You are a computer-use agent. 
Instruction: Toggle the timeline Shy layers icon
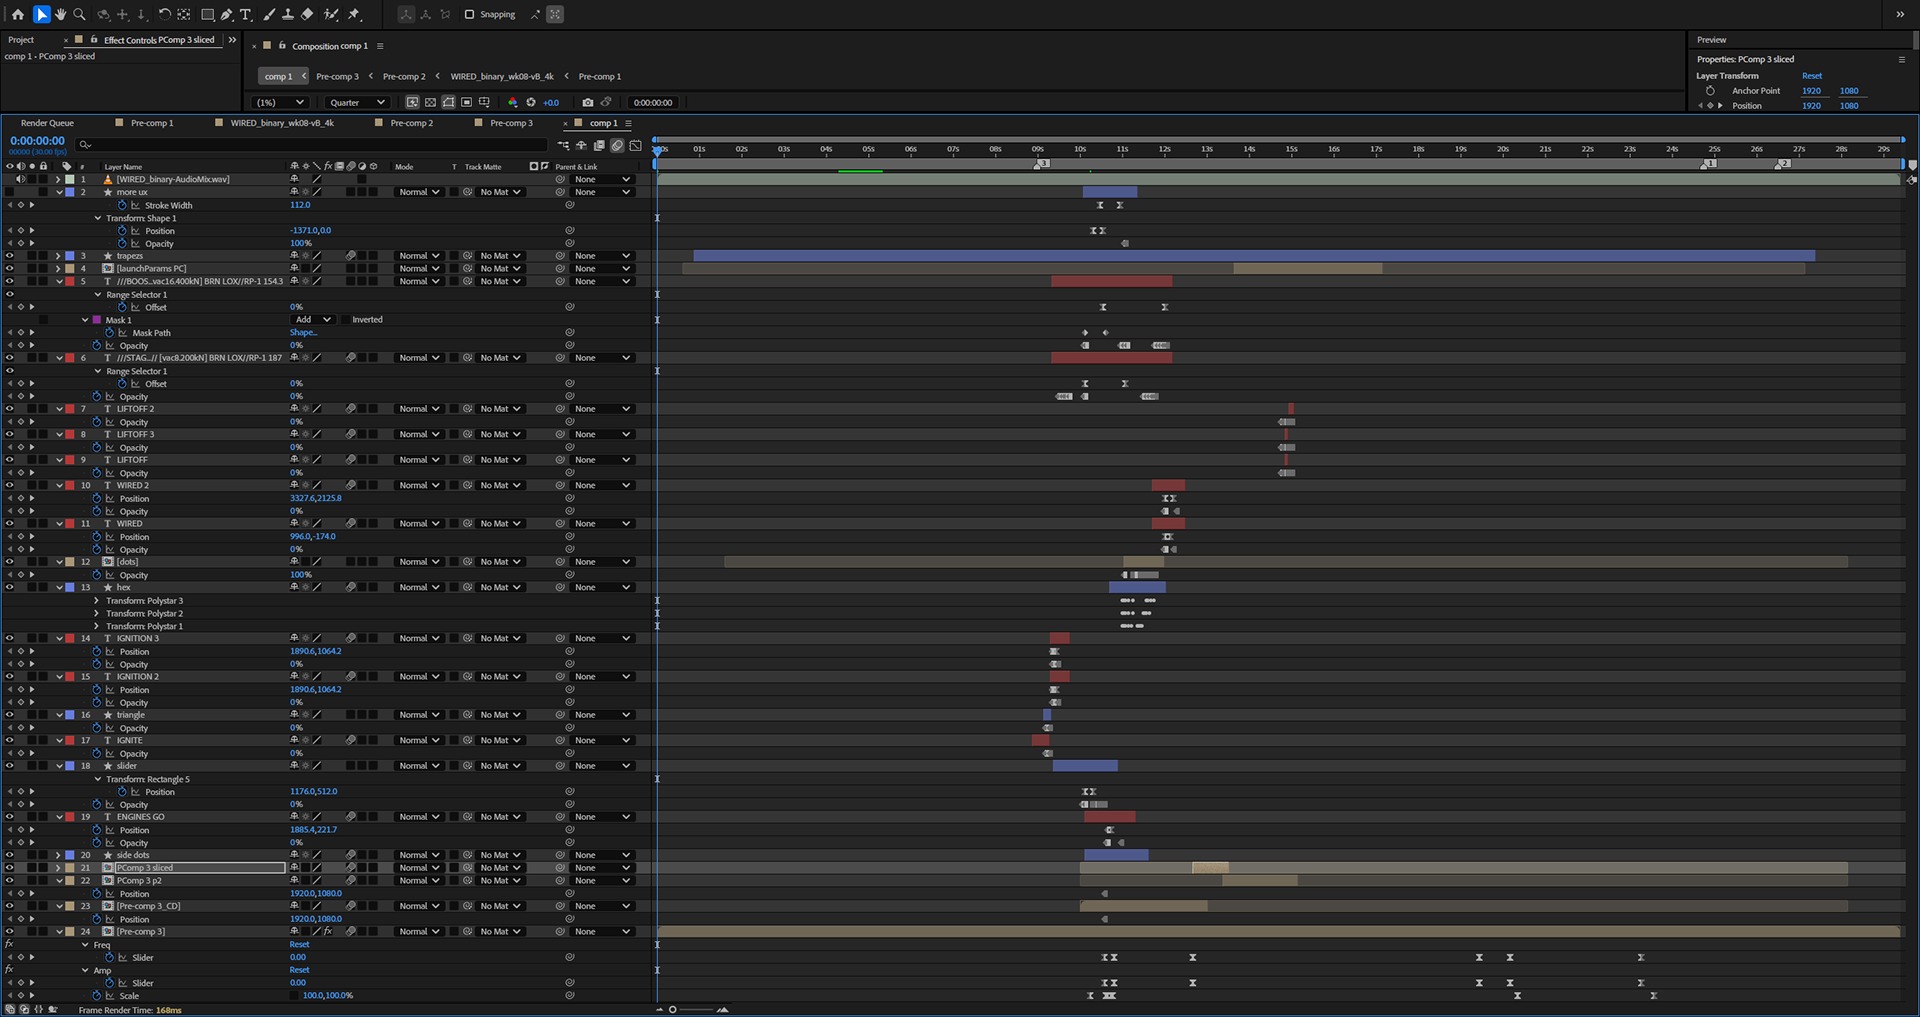click(x=581, y=146)
